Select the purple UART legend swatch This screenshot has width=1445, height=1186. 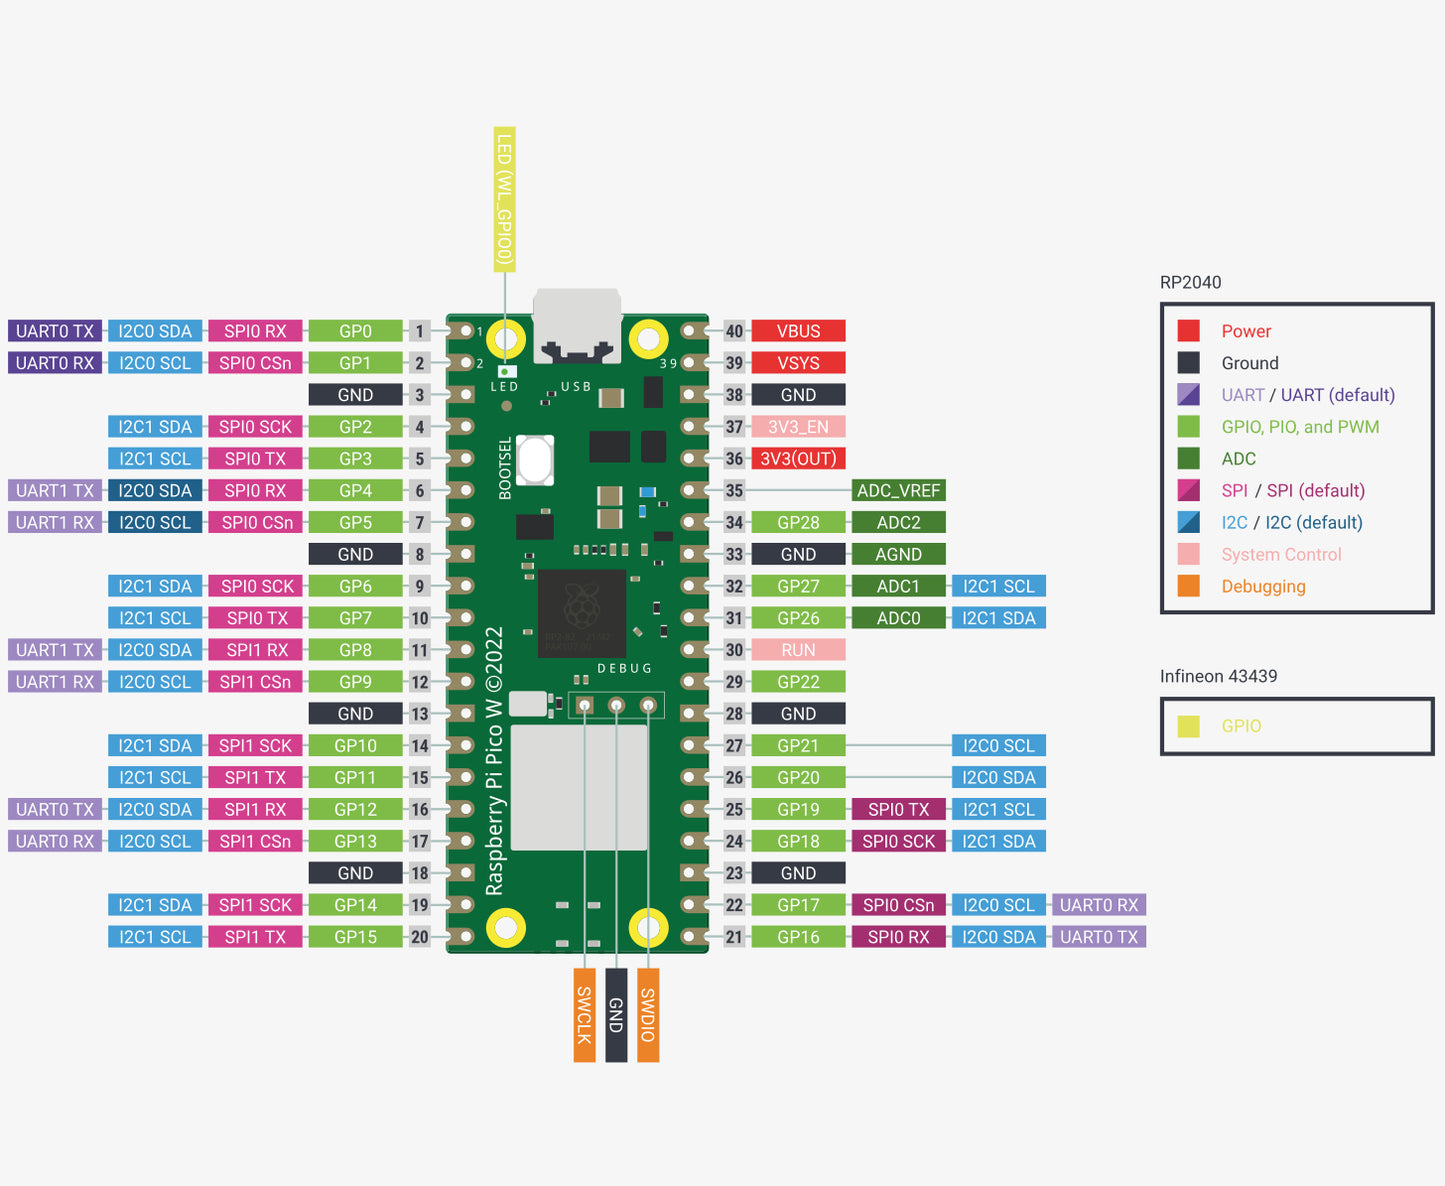coord(1188,395)
